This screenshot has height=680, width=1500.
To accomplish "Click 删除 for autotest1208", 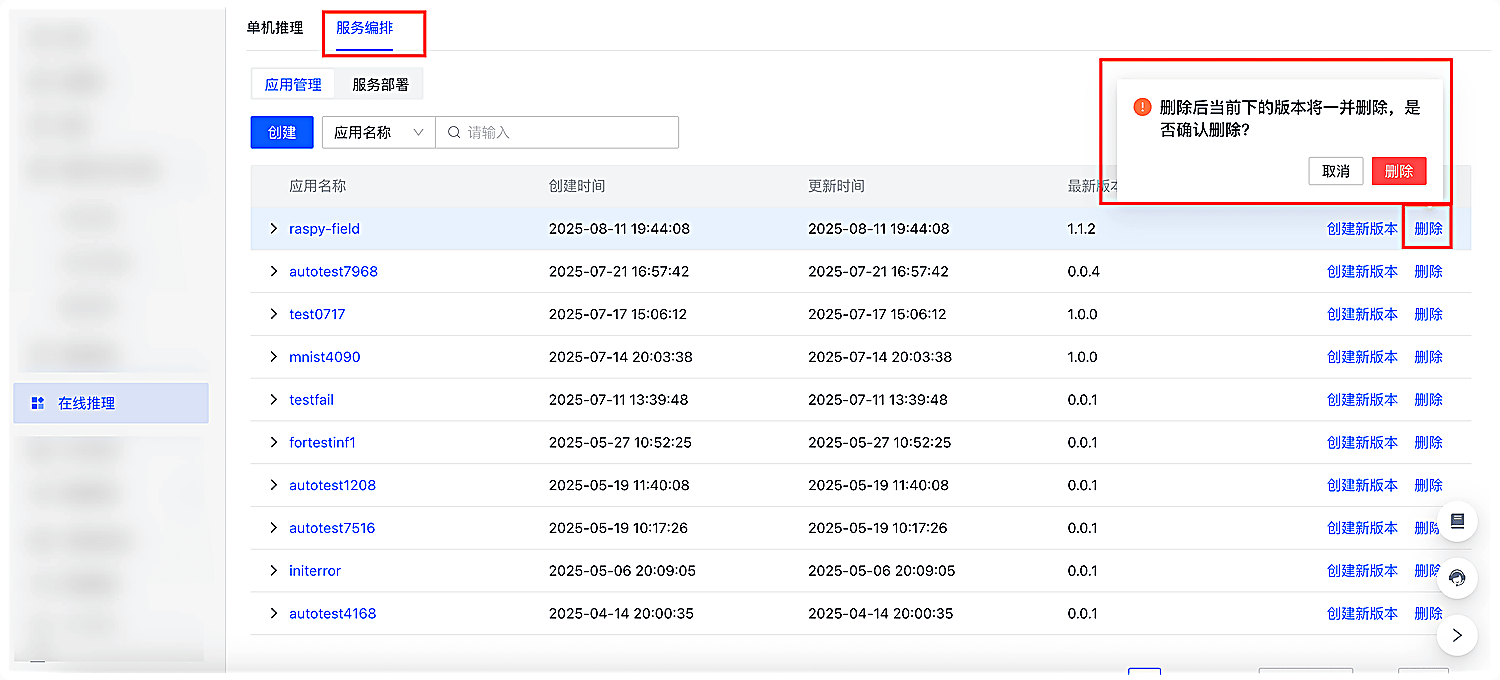I will tap(1428, 485).
